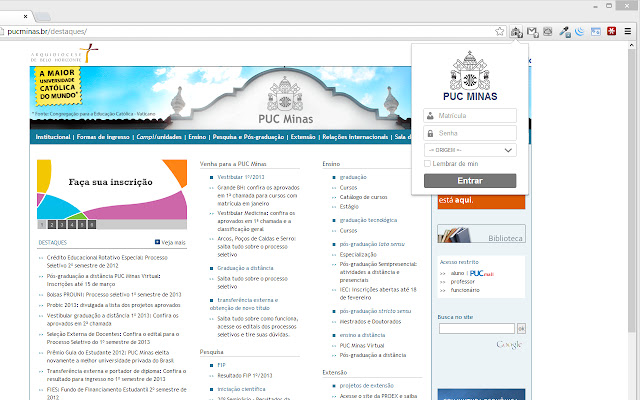Click the gray cloud extension icon

(x=548, y=31)
